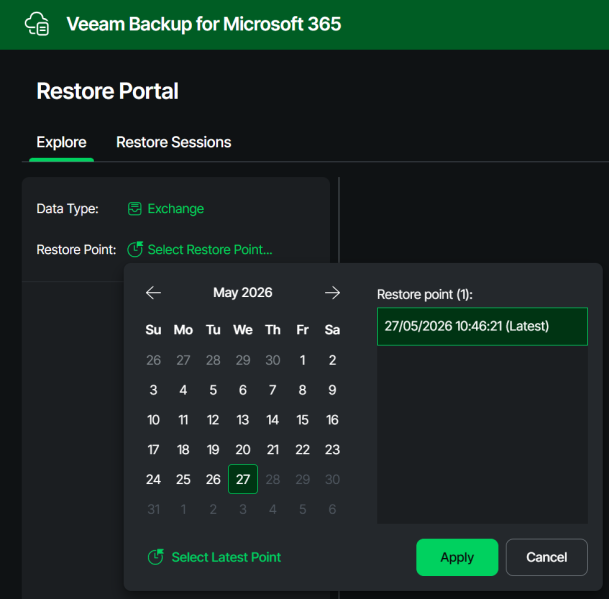Pick May 2 on calendar
The height and width of the screenshot is (599, 609).
tap(332, 360)
